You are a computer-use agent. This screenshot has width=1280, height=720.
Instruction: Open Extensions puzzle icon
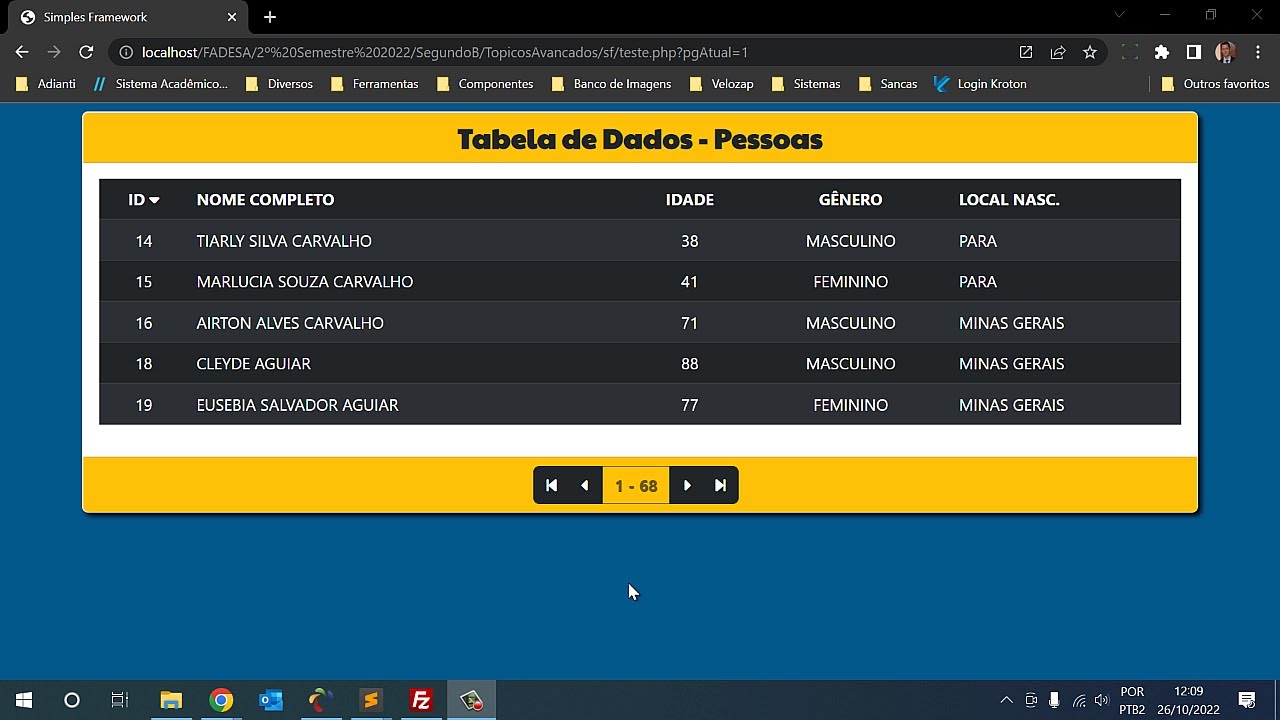click(x=1162, y=52)
